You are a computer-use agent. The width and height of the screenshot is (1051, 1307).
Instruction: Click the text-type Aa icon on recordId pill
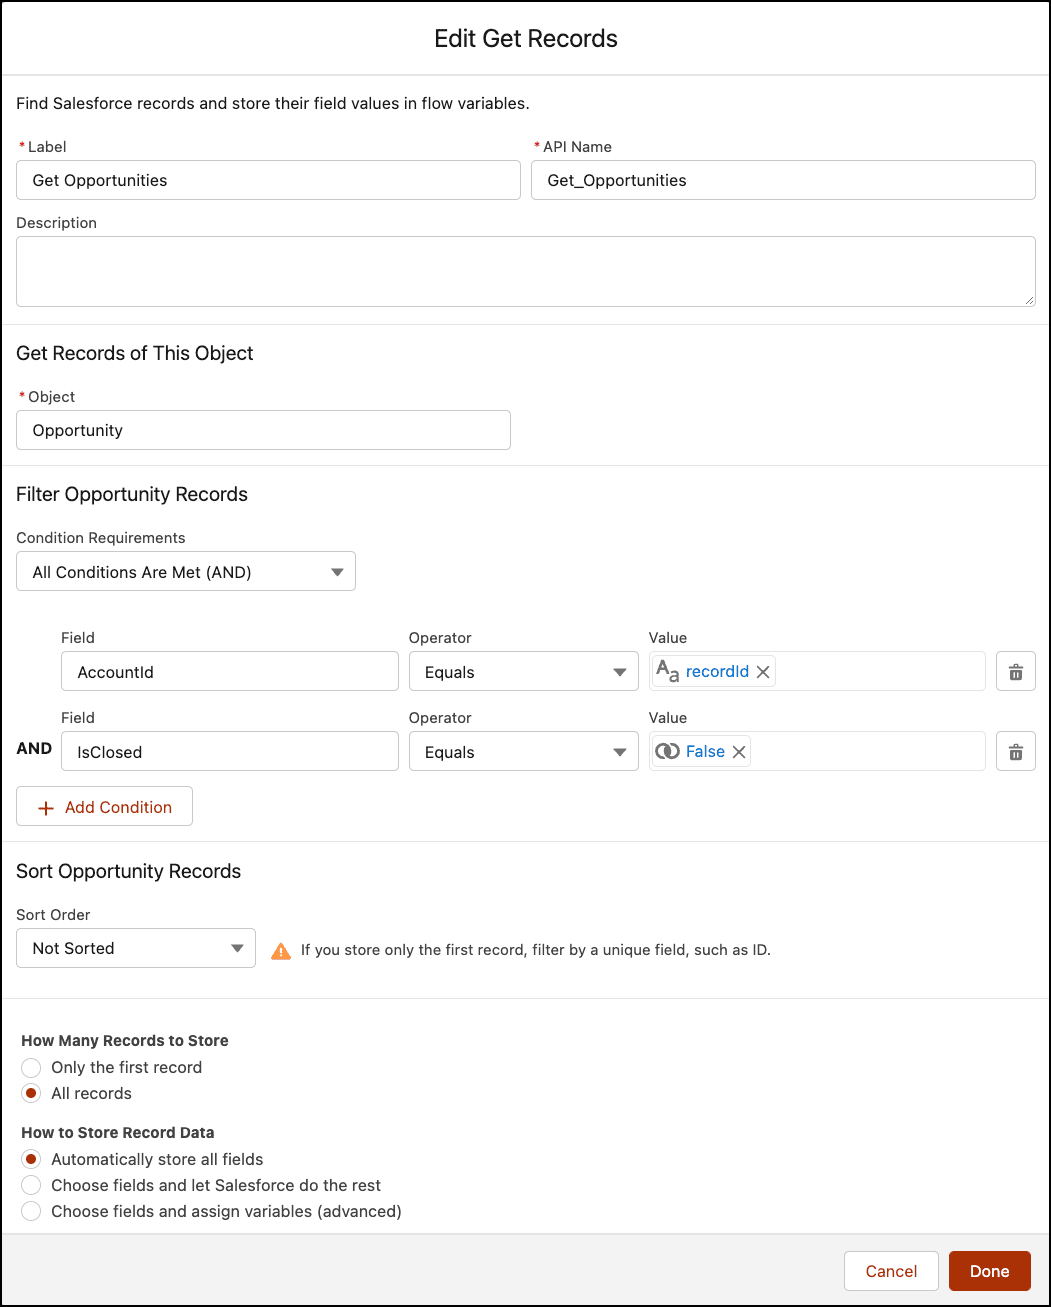[x=666, y=671]
